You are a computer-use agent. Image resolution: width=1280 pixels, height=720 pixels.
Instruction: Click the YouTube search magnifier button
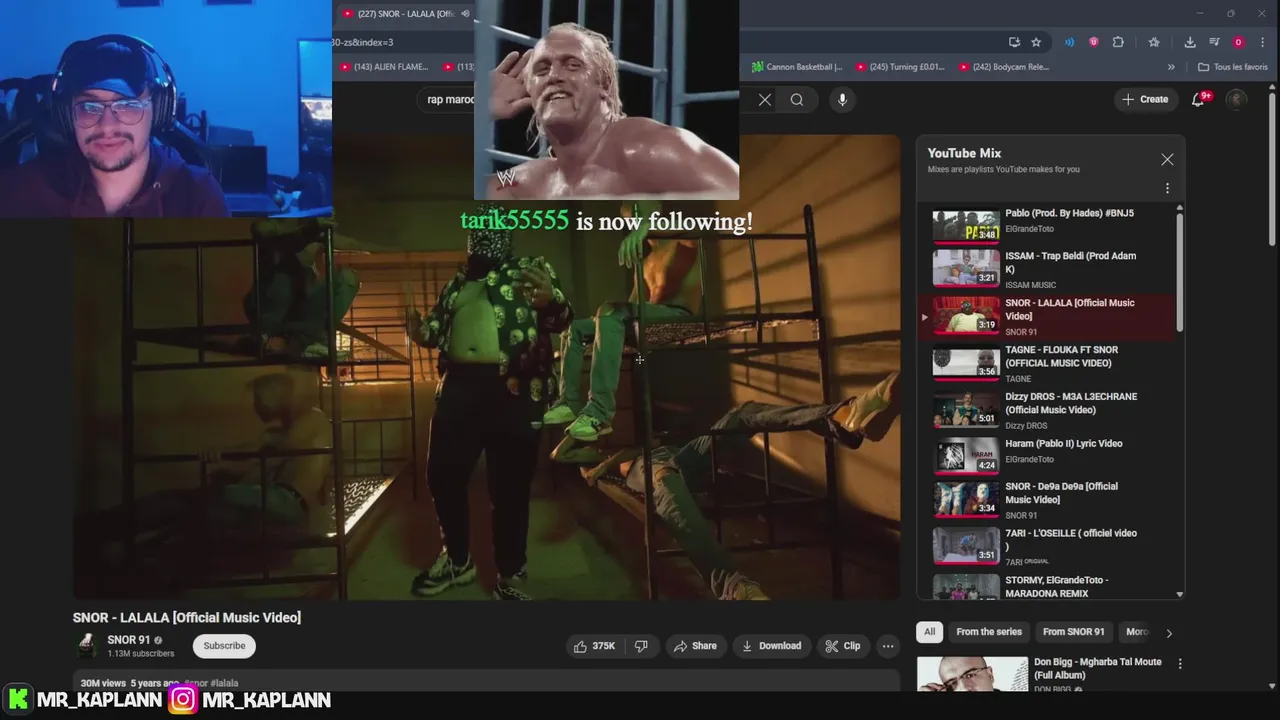pyautogui.click(x=797, y=100)
